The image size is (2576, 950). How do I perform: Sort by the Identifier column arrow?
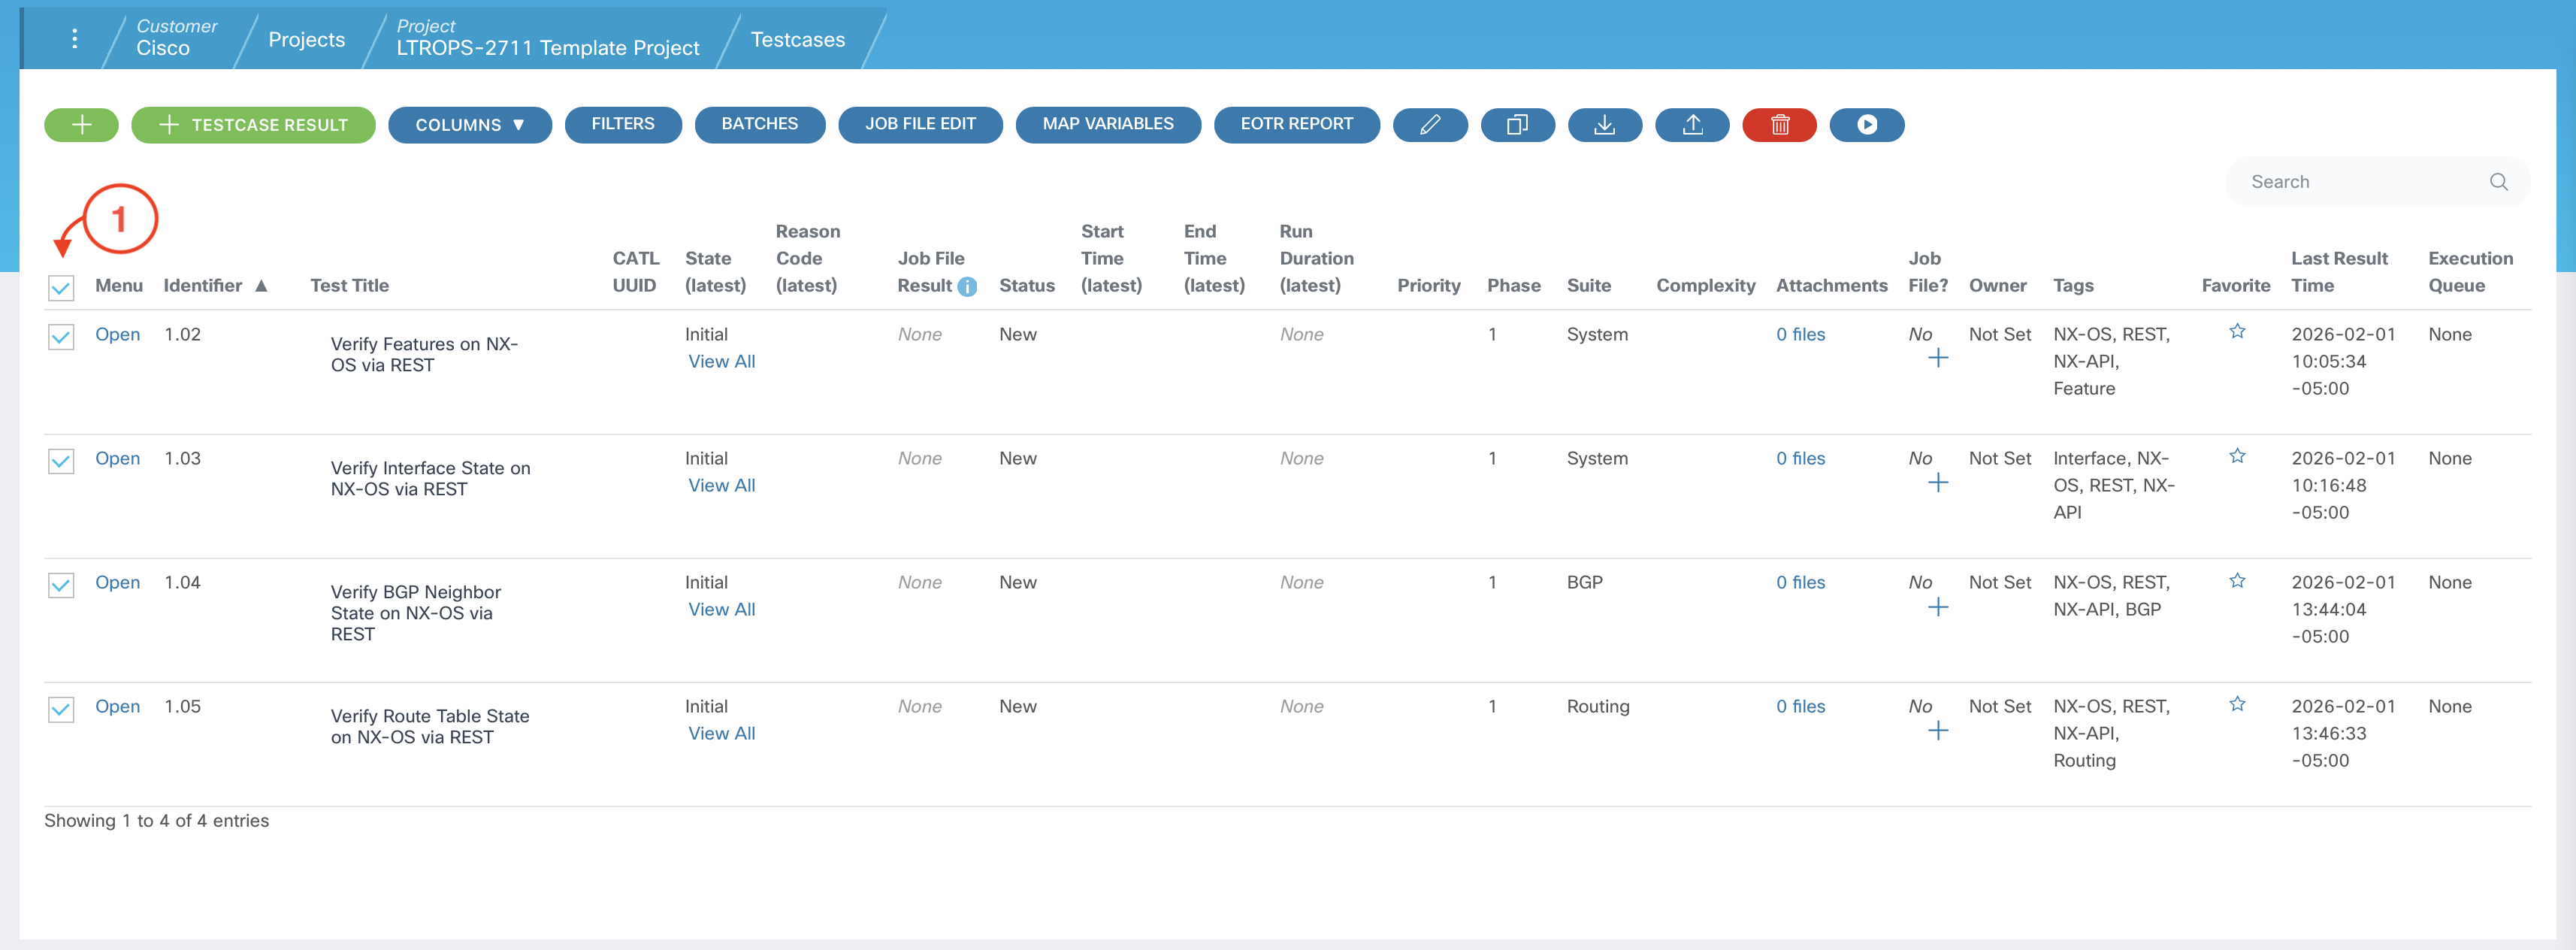click(x=261, y=286)
